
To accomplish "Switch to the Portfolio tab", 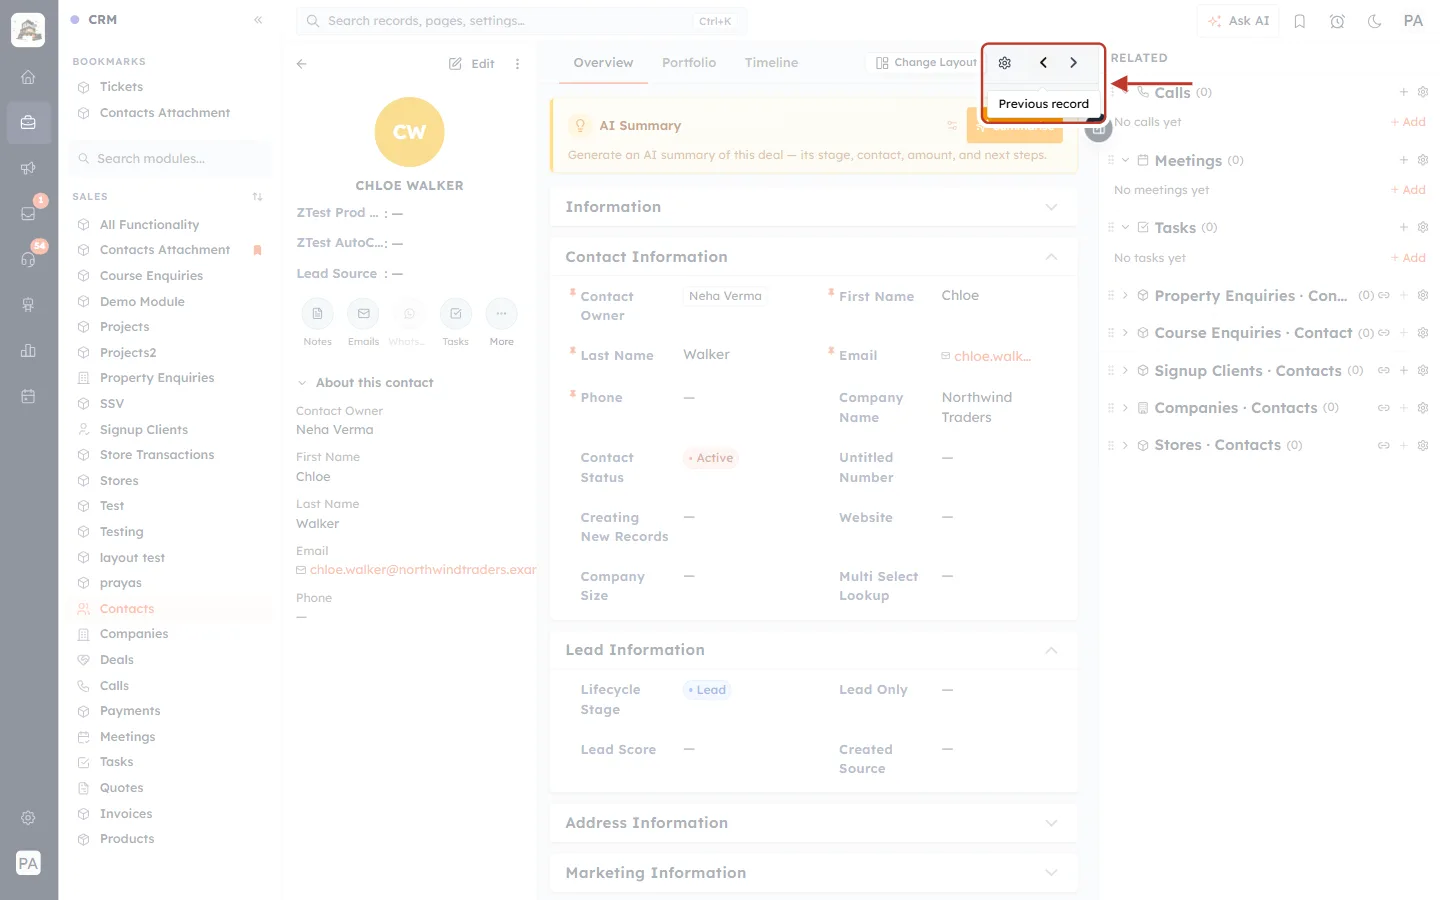I will point(689,63).
